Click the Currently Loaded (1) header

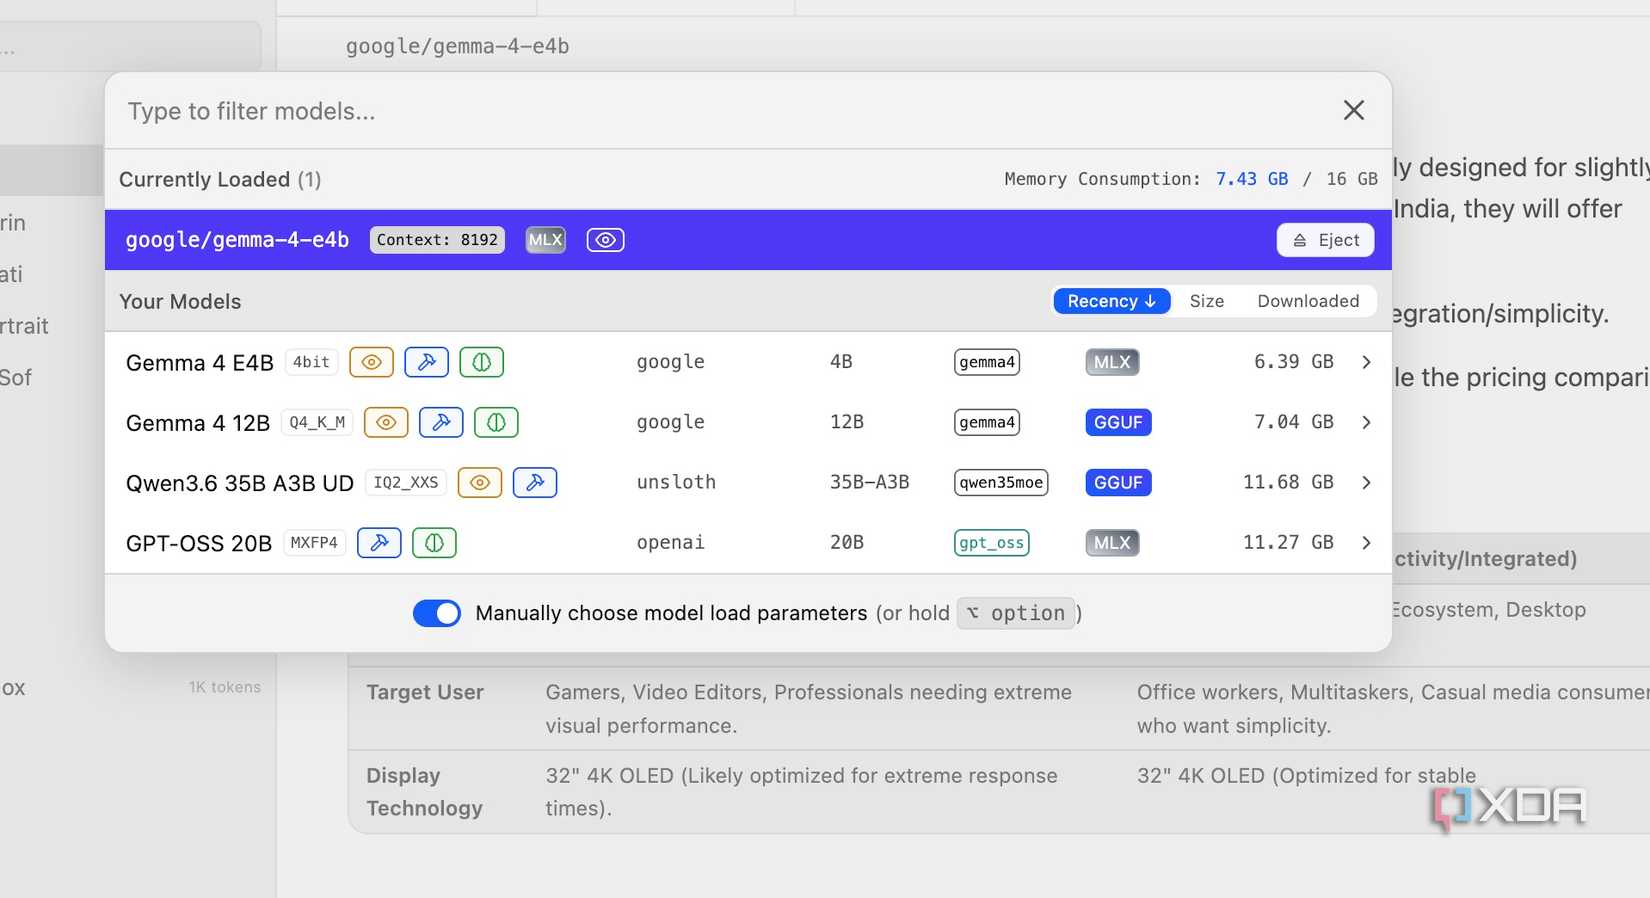[x=220, y=179]
